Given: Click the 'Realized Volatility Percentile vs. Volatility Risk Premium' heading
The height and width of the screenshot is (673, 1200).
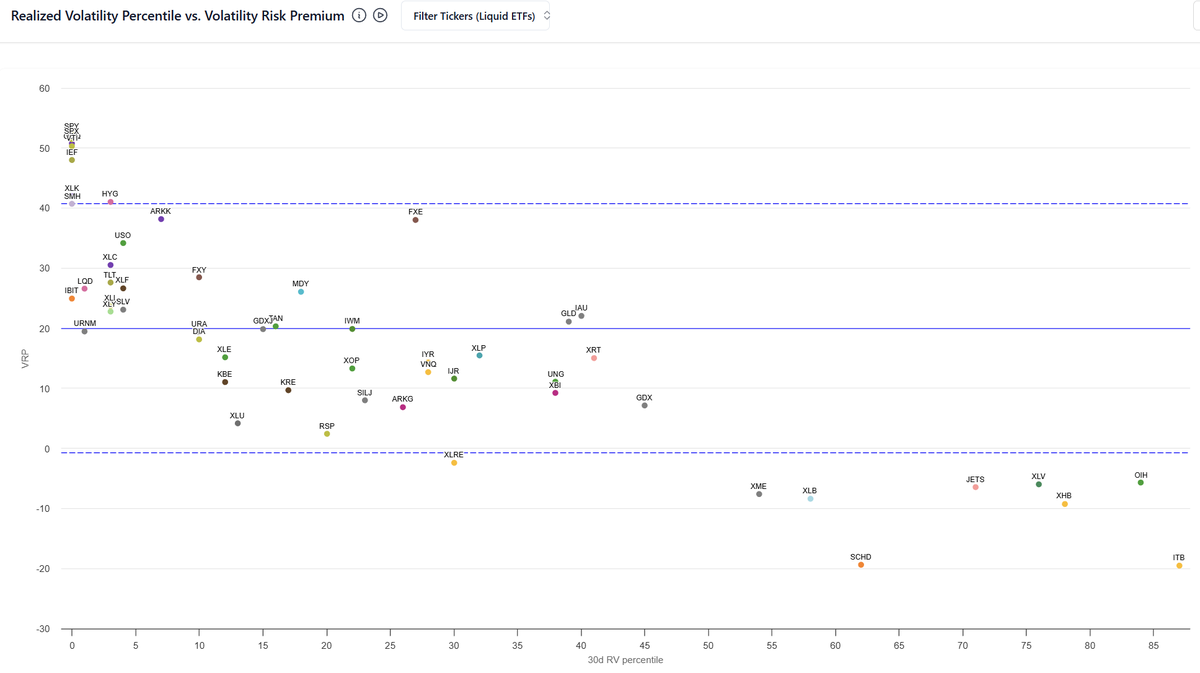Looking at the screenshot, I should [178, 16].
